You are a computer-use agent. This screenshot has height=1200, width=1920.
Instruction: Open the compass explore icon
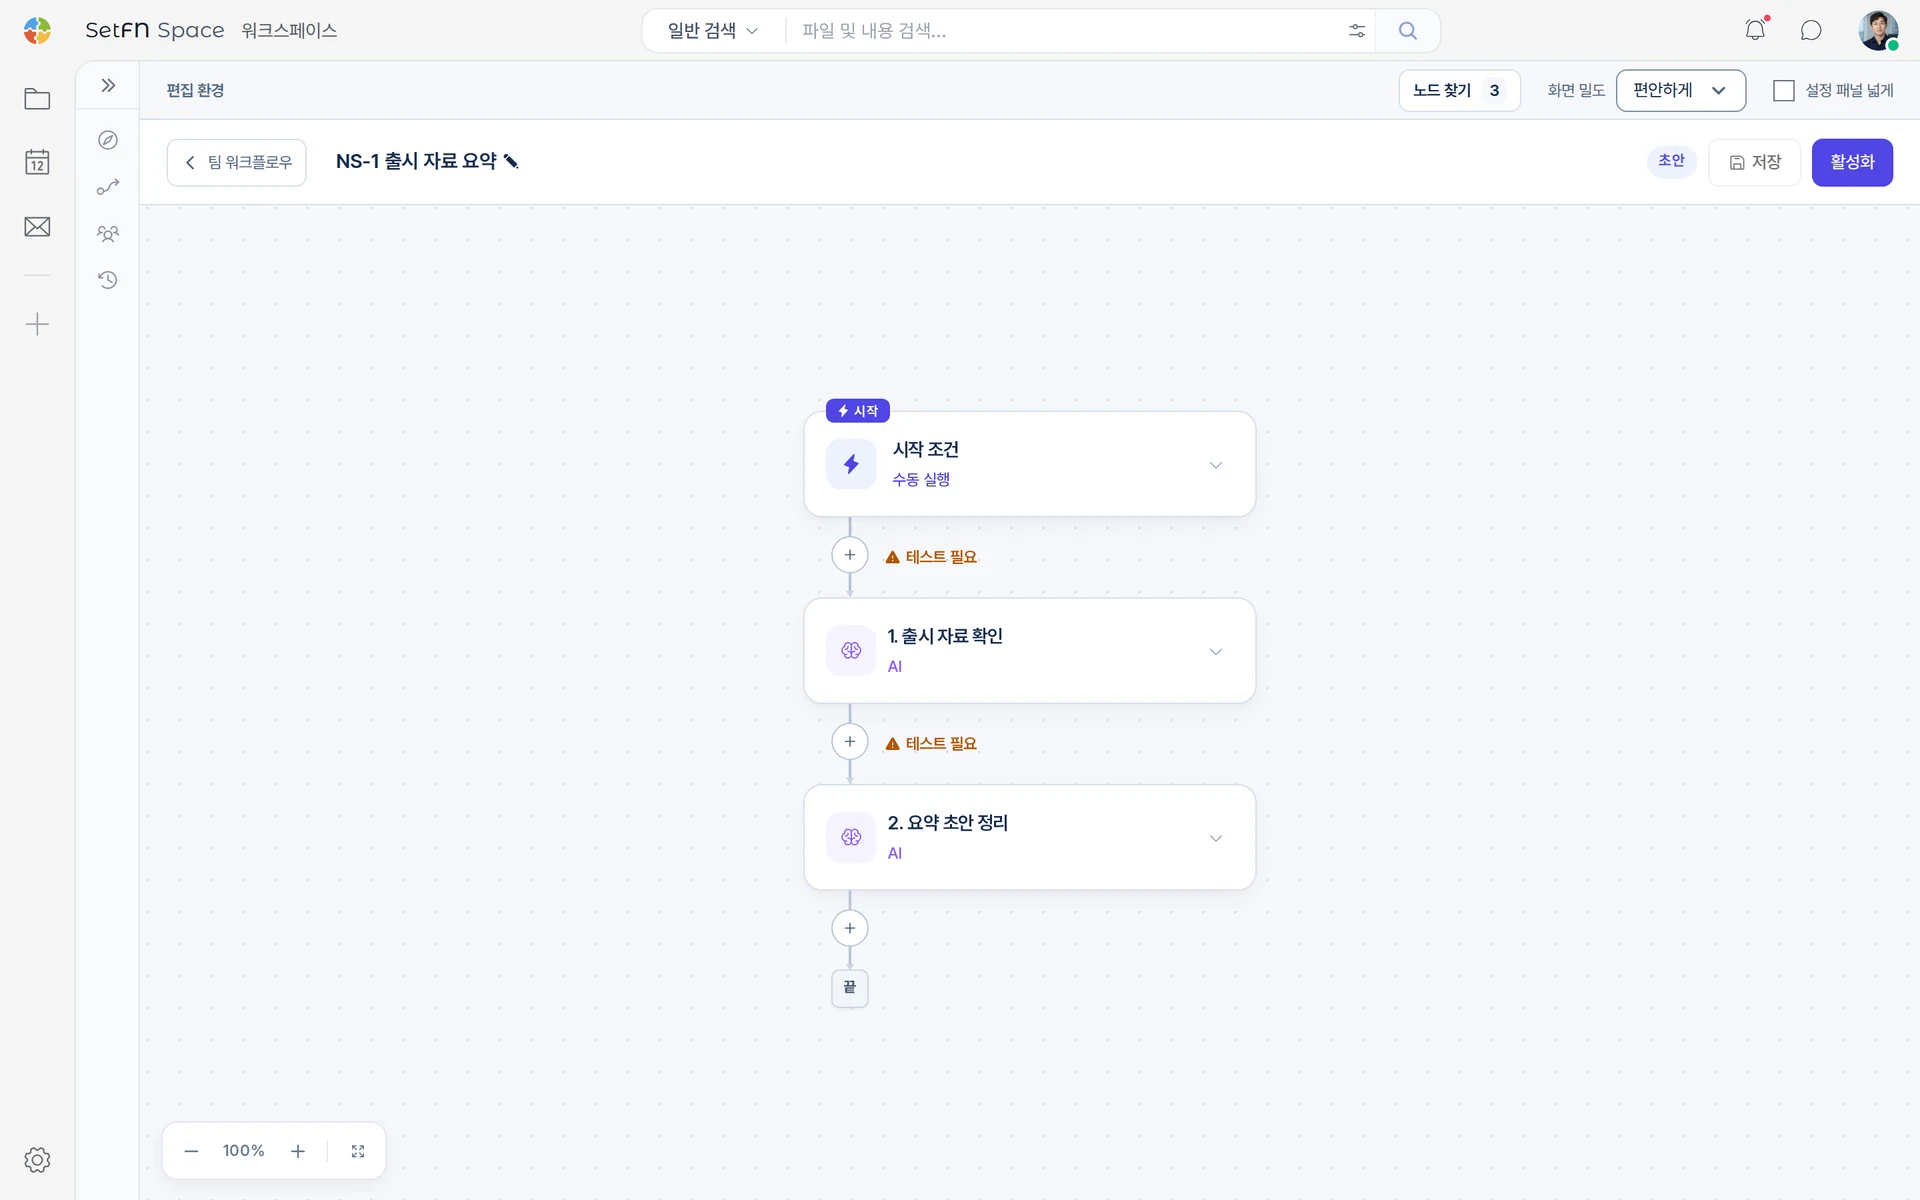(108, 140)
